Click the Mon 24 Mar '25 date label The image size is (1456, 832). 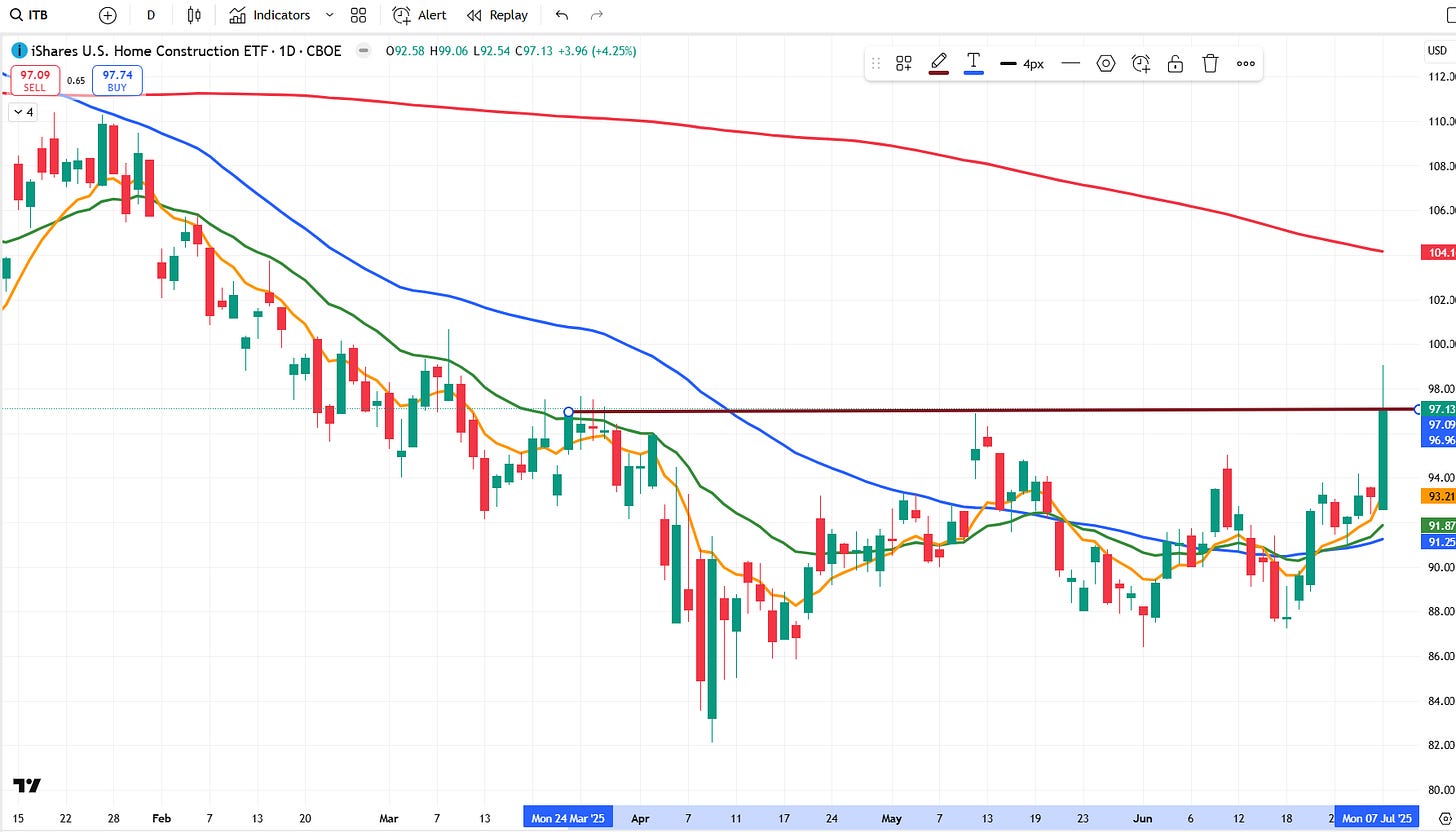pos(567,818)
